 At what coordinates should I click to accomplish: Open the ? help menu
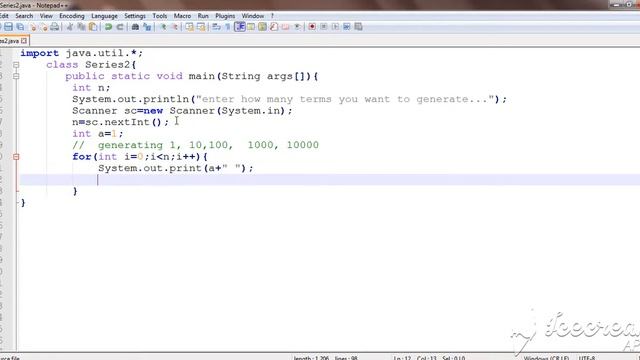(272, 16)
